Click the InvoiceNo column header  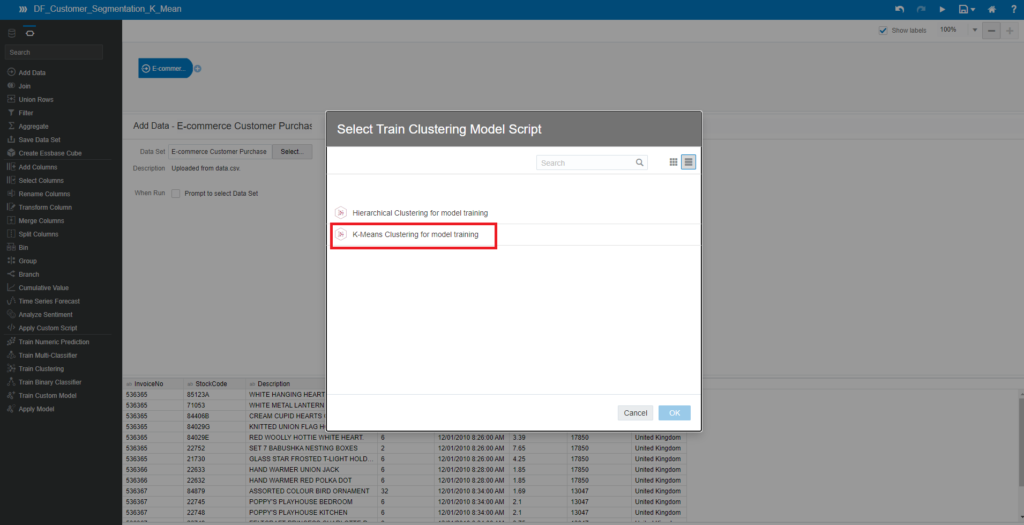153,384
